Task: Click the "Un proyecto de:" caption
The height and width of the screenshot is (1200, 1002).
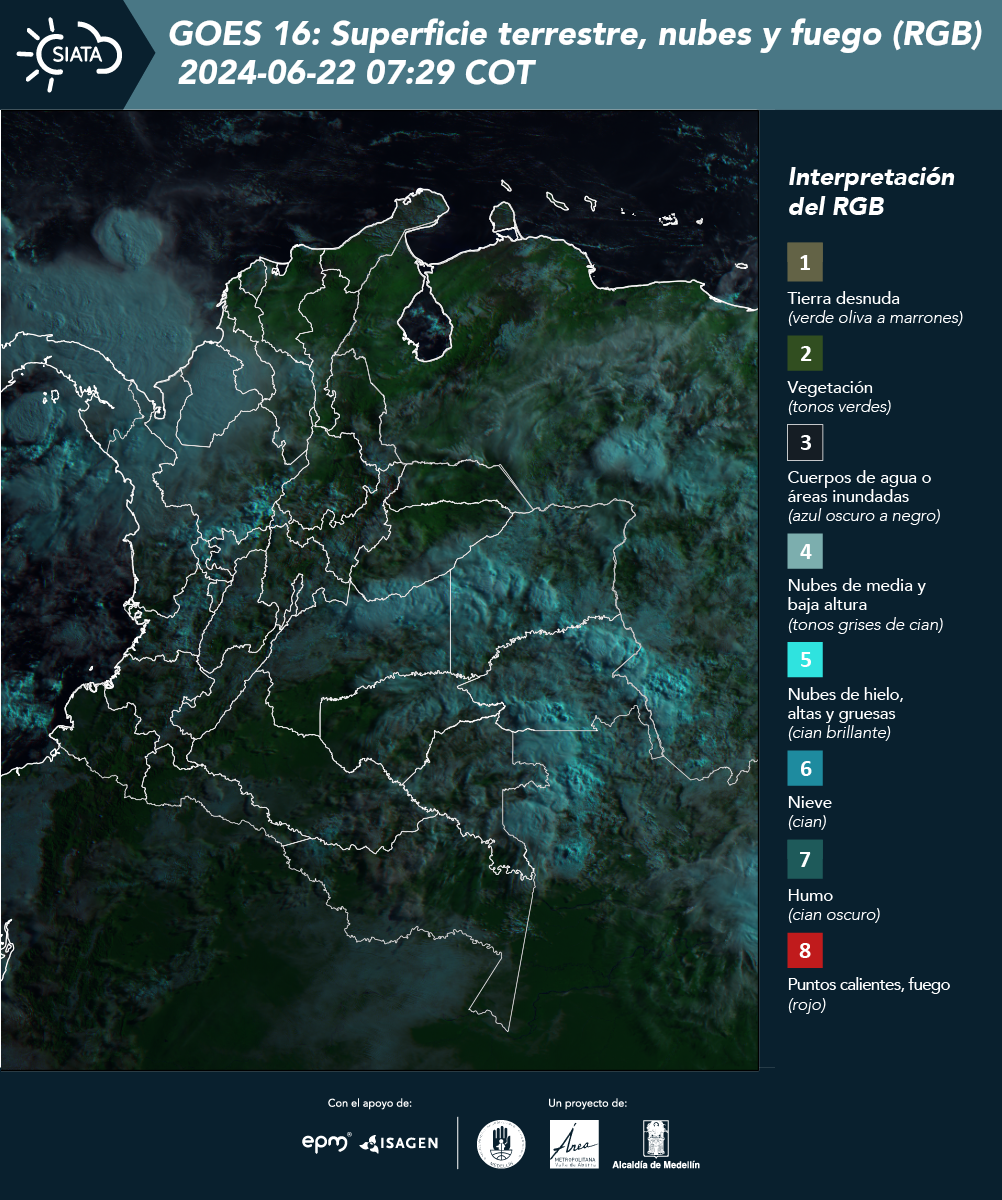Action: coord(588,1103)
